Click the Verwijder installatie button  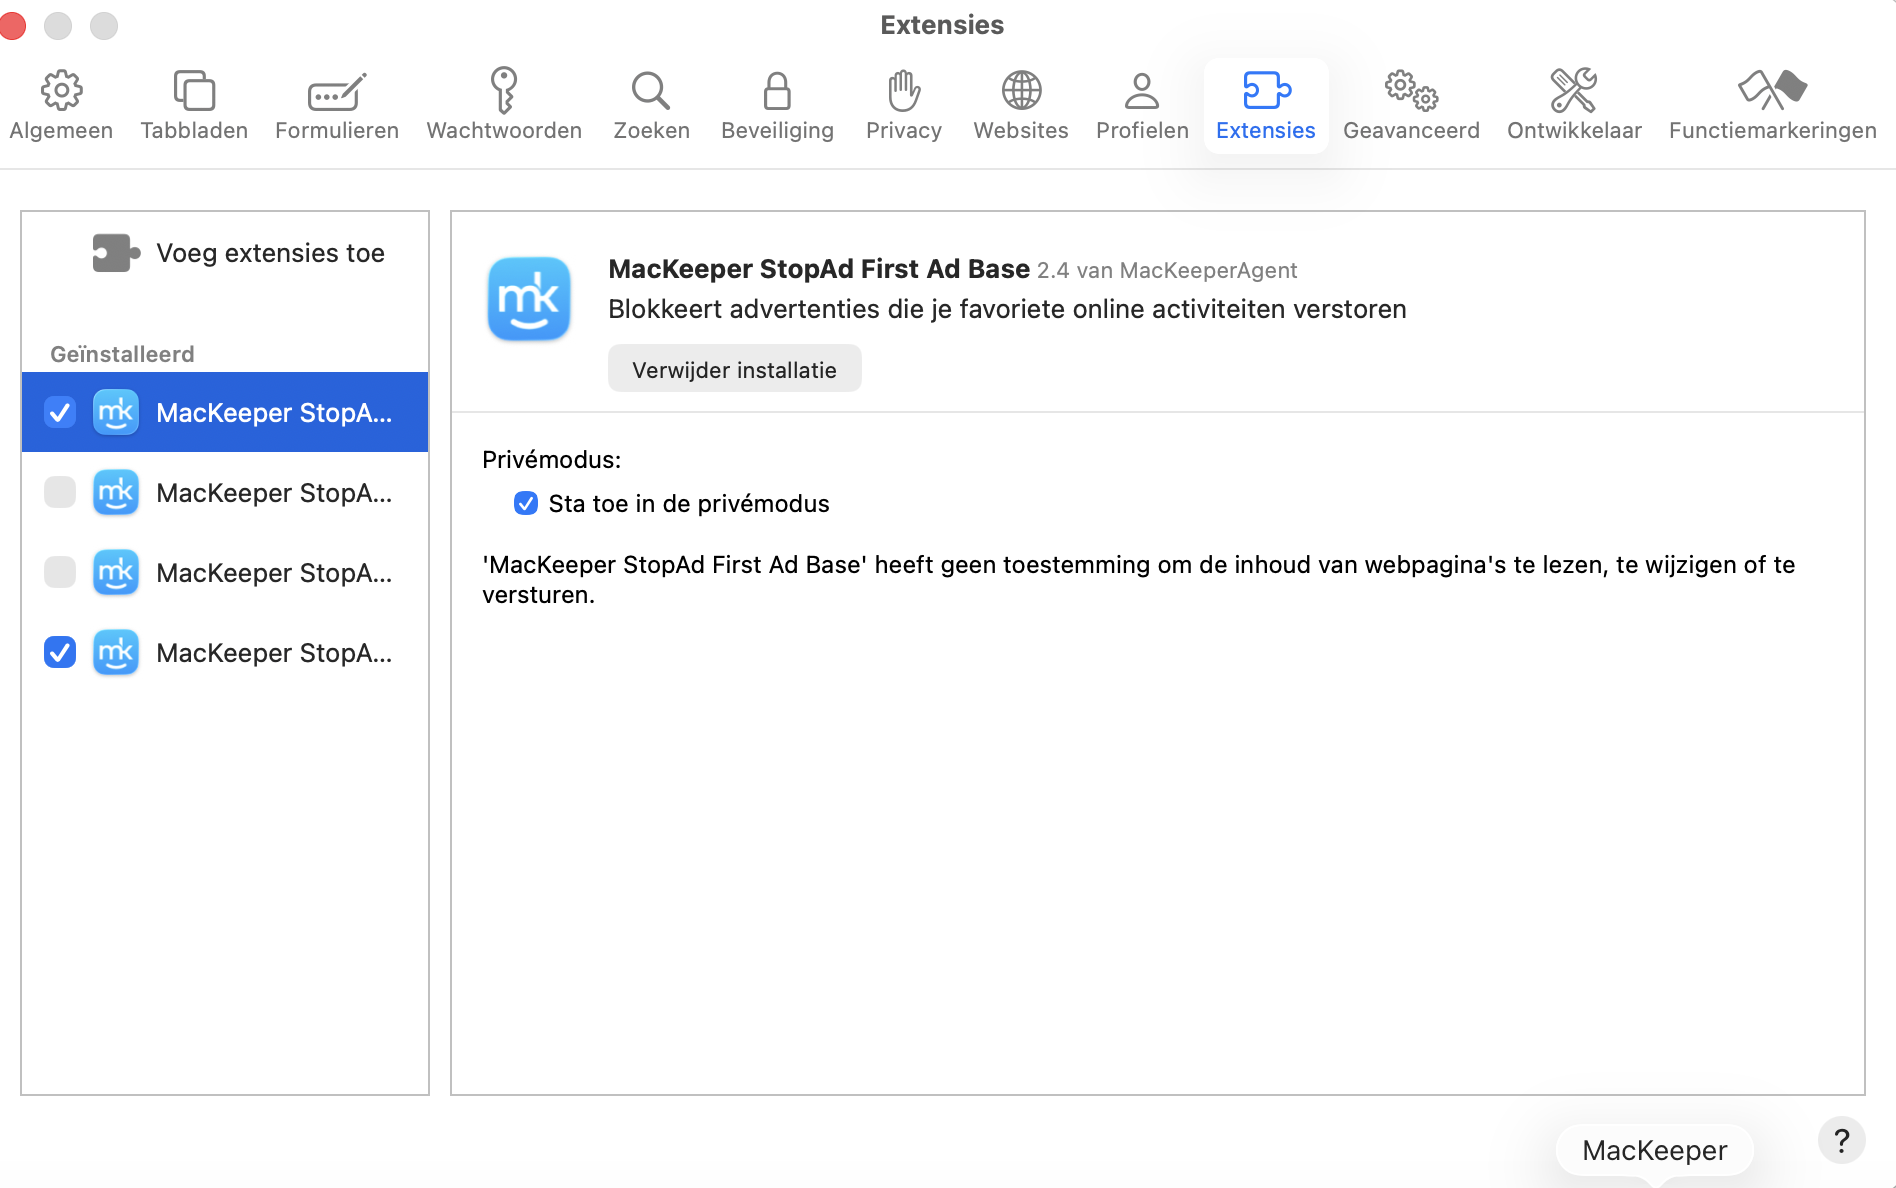[x=734, y=368]
